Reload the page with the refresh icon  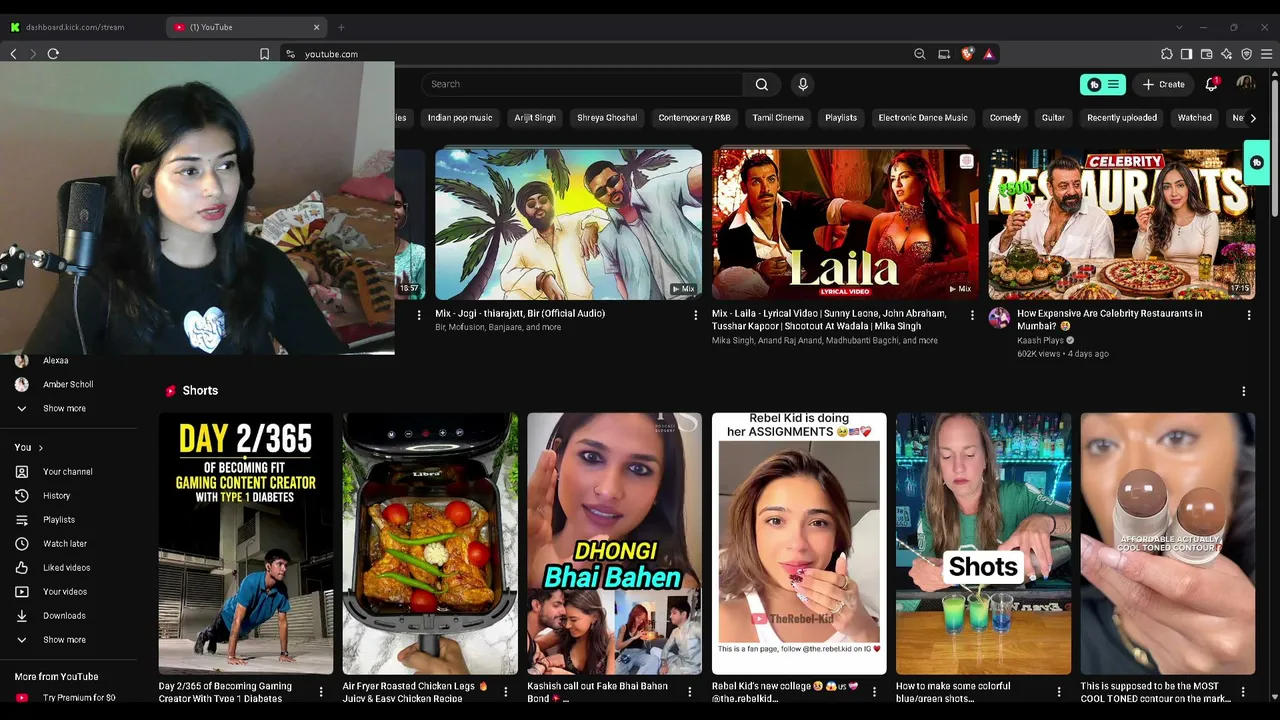click(53, 54)
